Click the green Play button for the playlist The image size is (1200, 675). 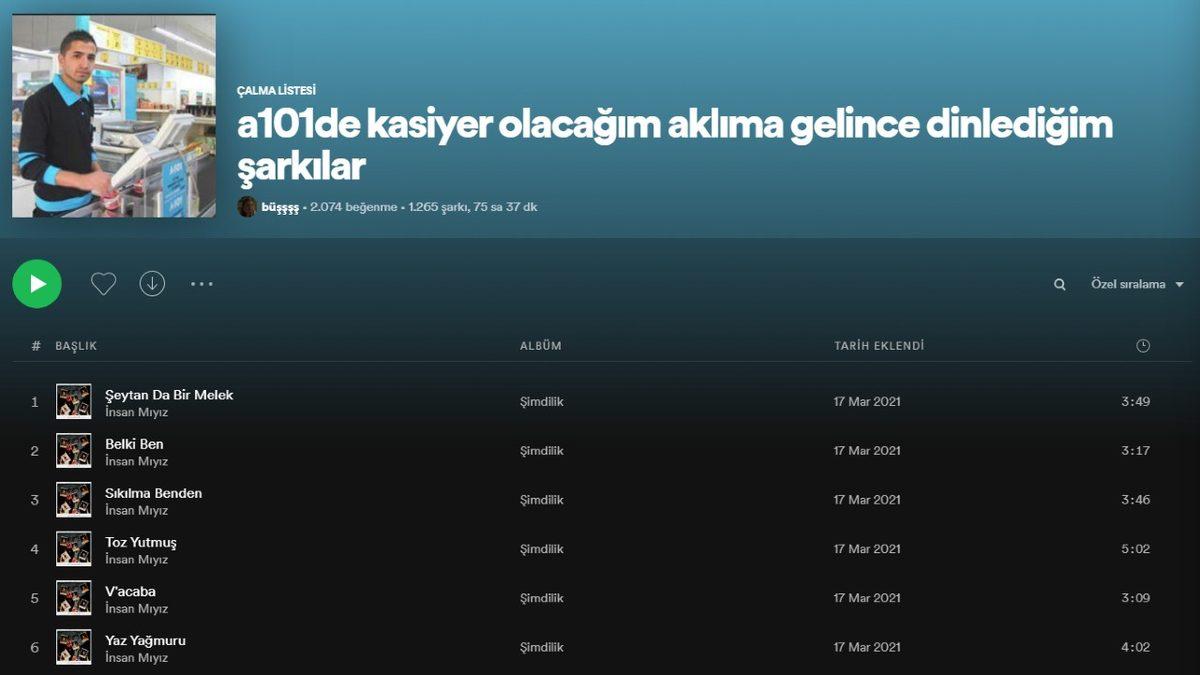coord(37,284)
